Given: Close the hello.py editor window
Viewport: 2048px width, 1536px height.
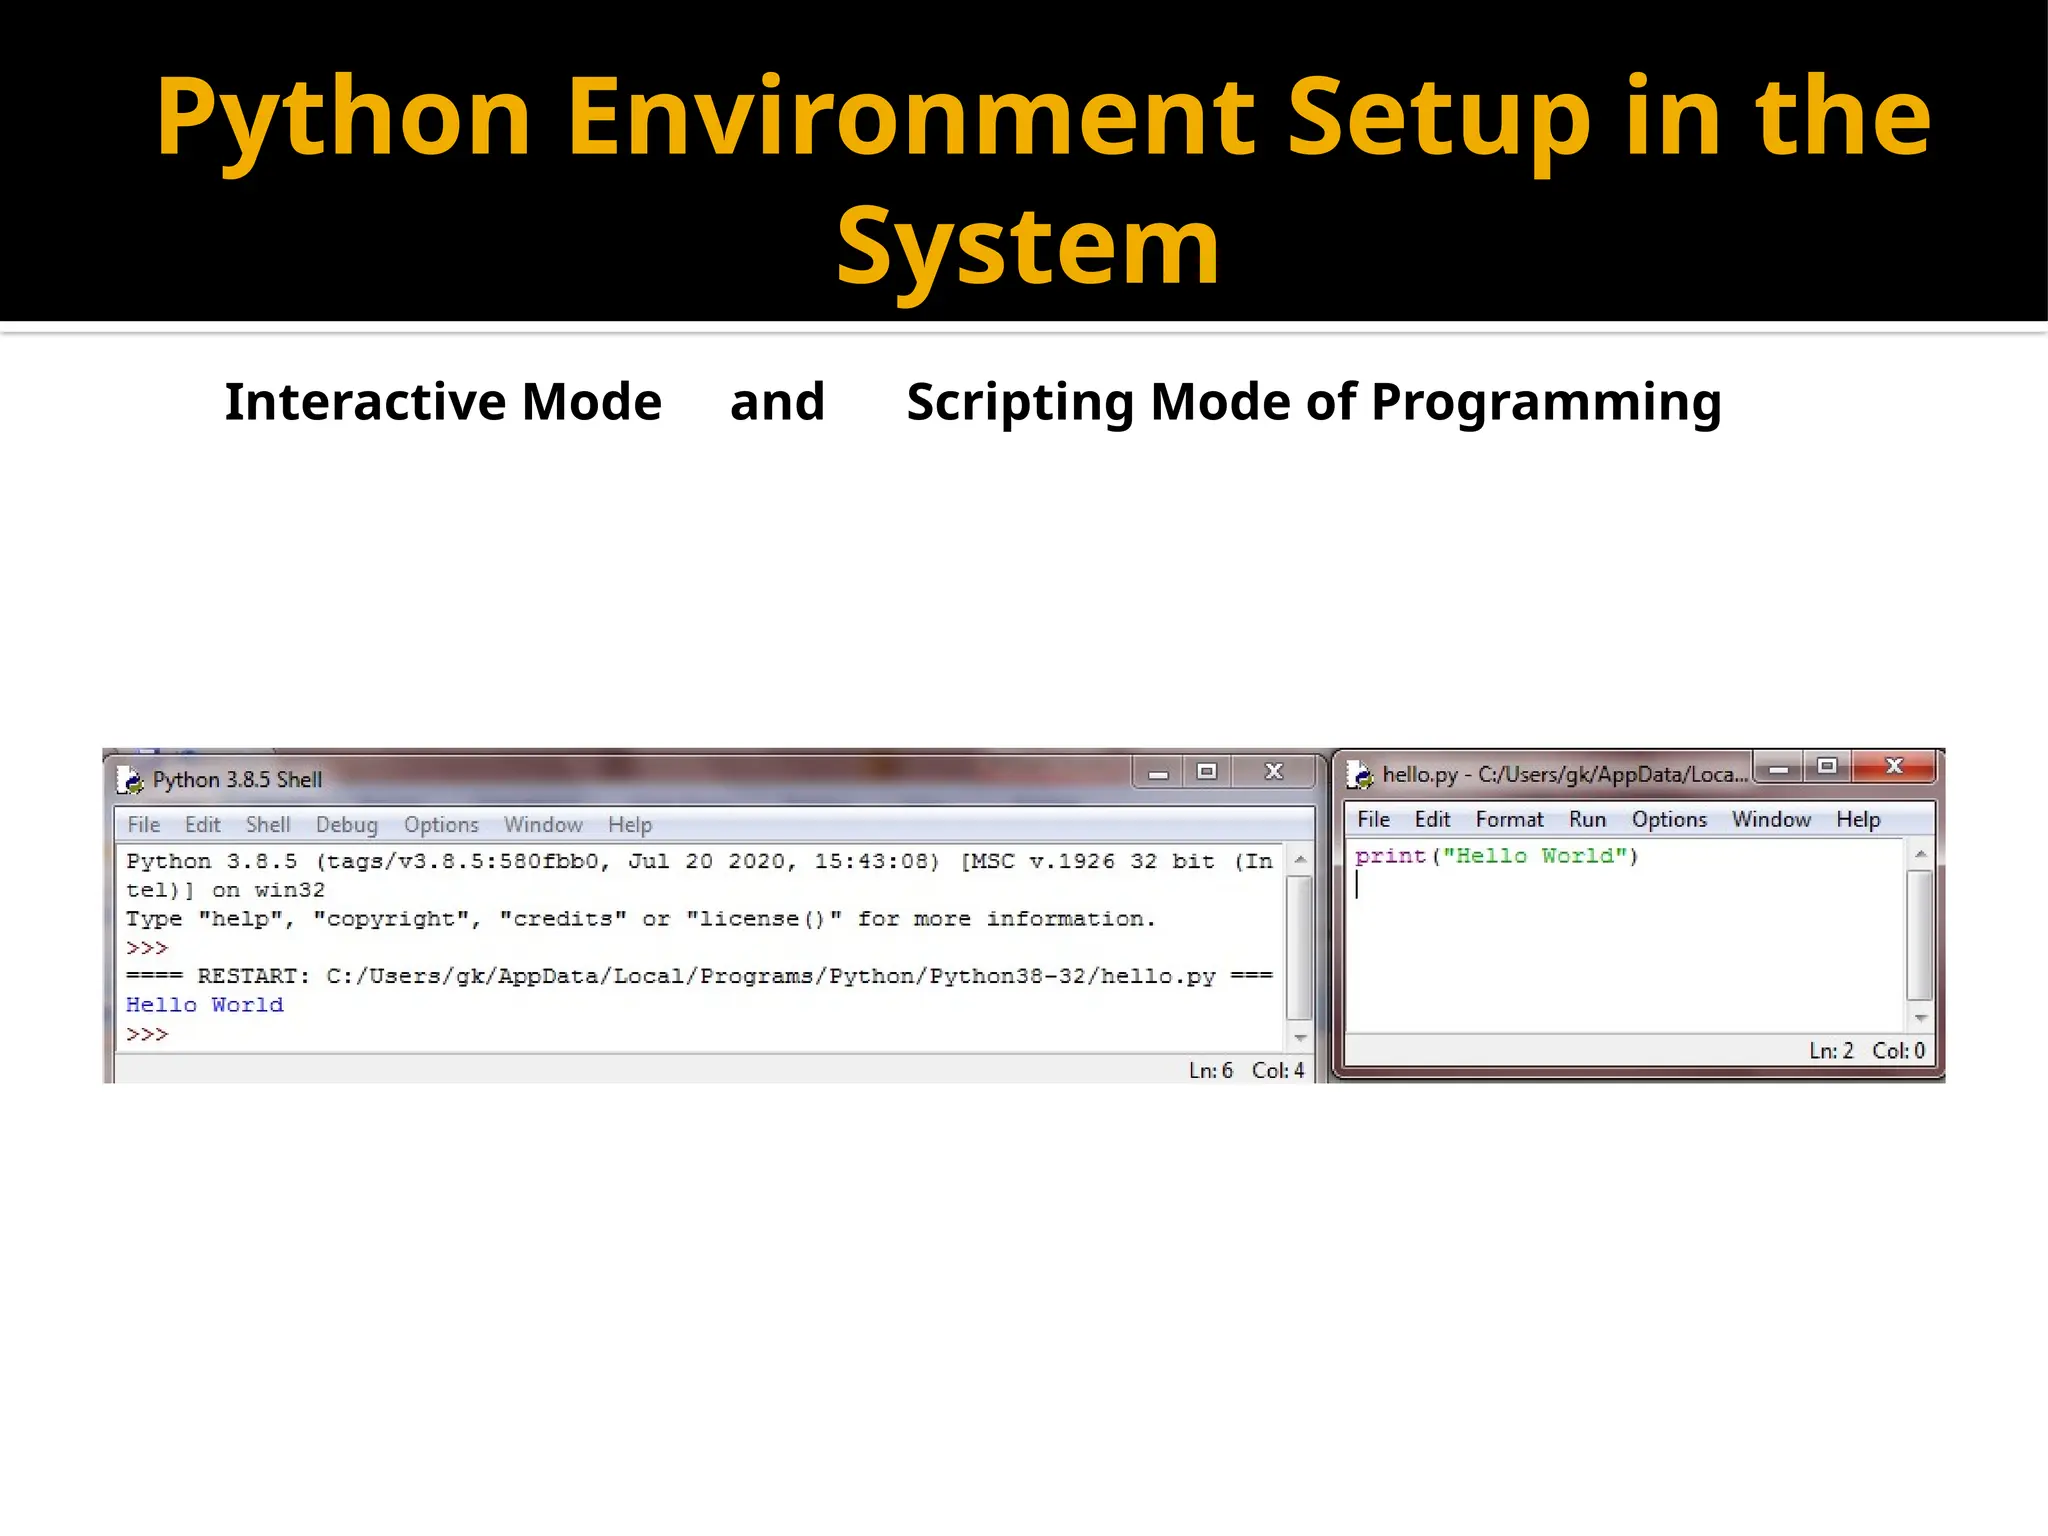Looking at the screenshot, I should pyautogui.click(x=1894, y=766).
